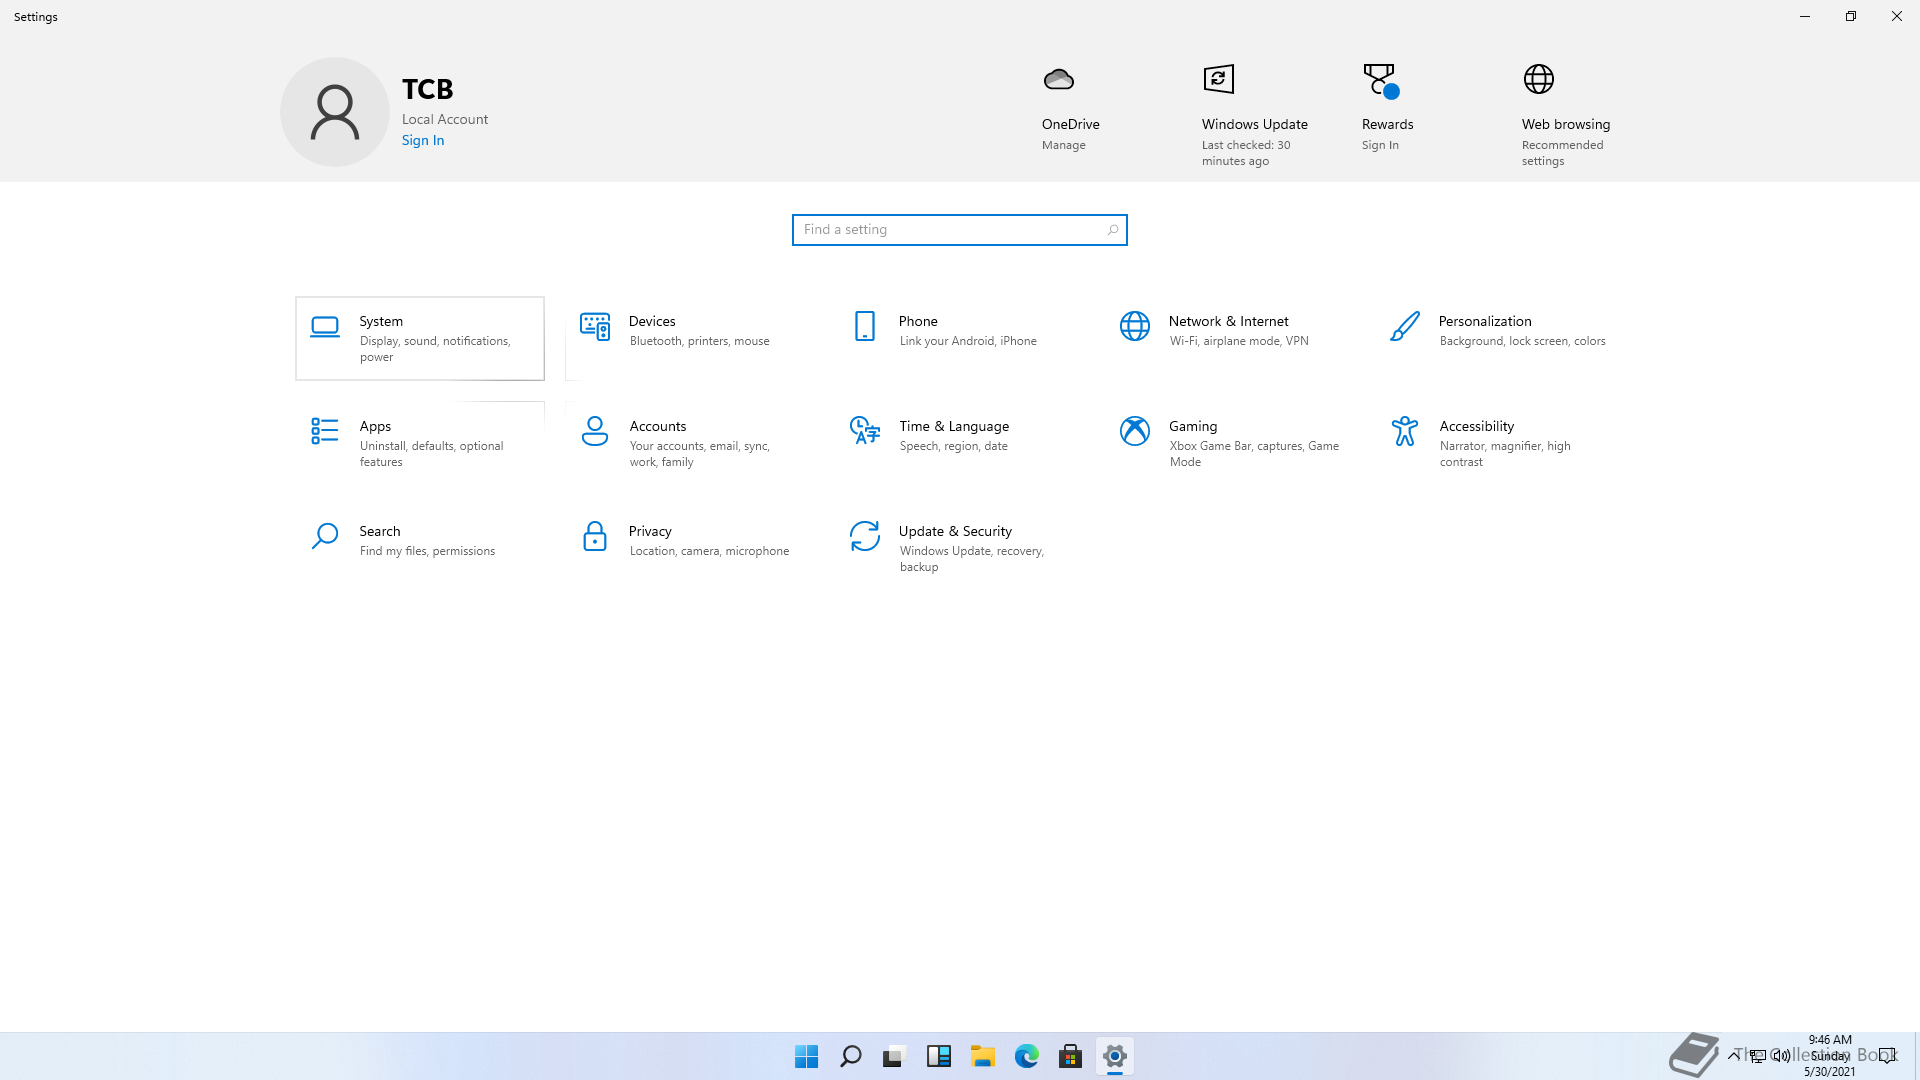The height and width of the screenshot is (1080, 1920).
Task: Open the System settings laptop icon
Action: pos(324,327)
